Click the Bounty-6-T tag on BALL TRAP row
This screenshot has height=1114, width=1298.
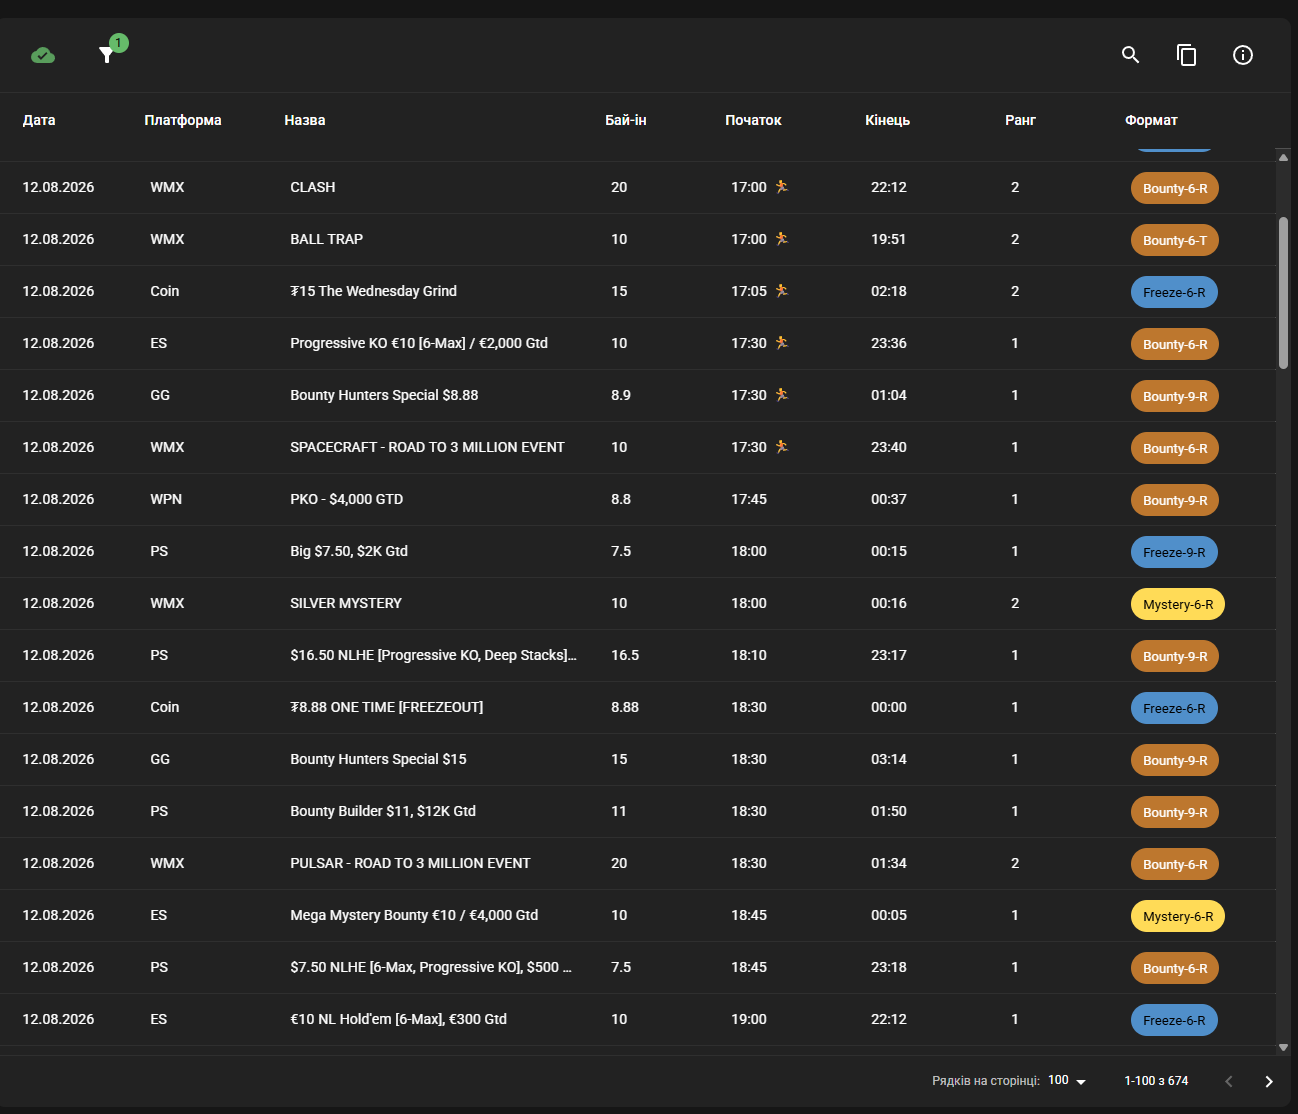(x=1175, y=240)
